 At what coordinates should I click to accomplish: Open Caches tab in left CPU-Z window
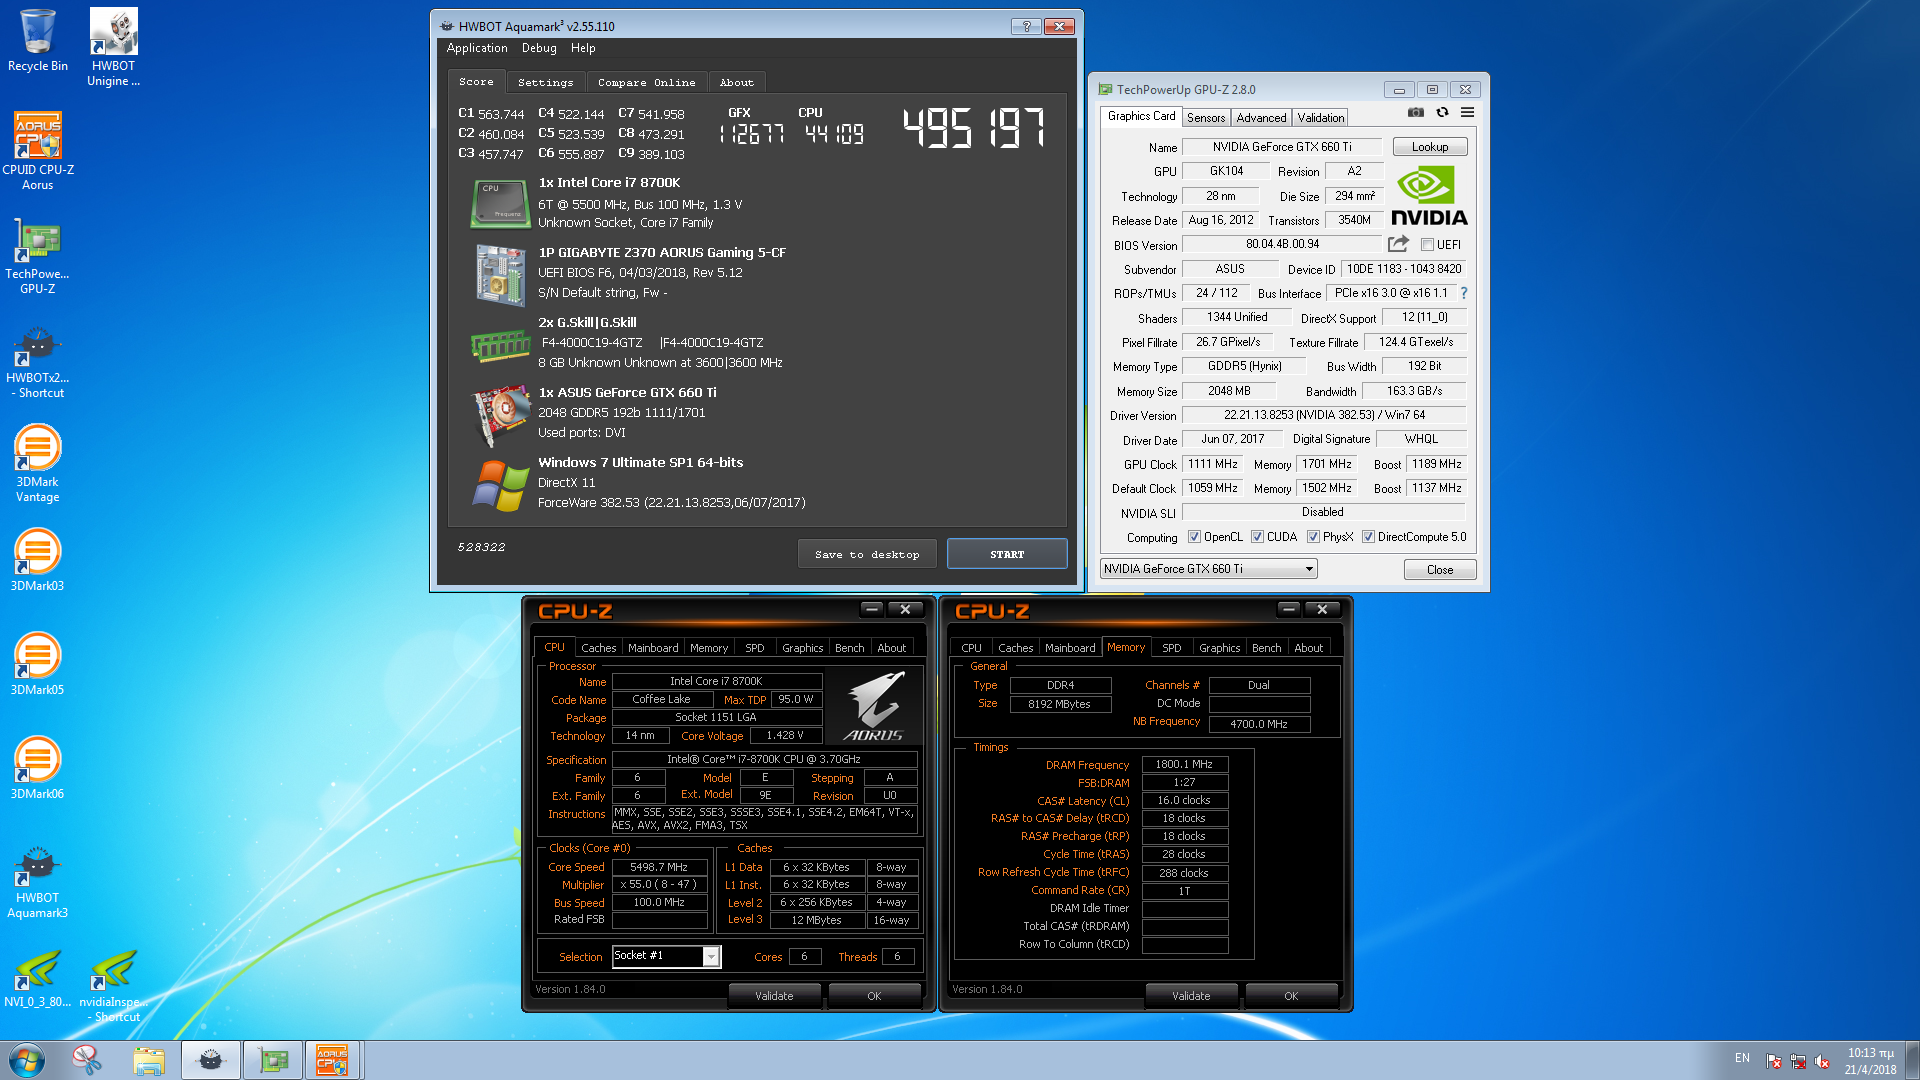coord(598,648)
